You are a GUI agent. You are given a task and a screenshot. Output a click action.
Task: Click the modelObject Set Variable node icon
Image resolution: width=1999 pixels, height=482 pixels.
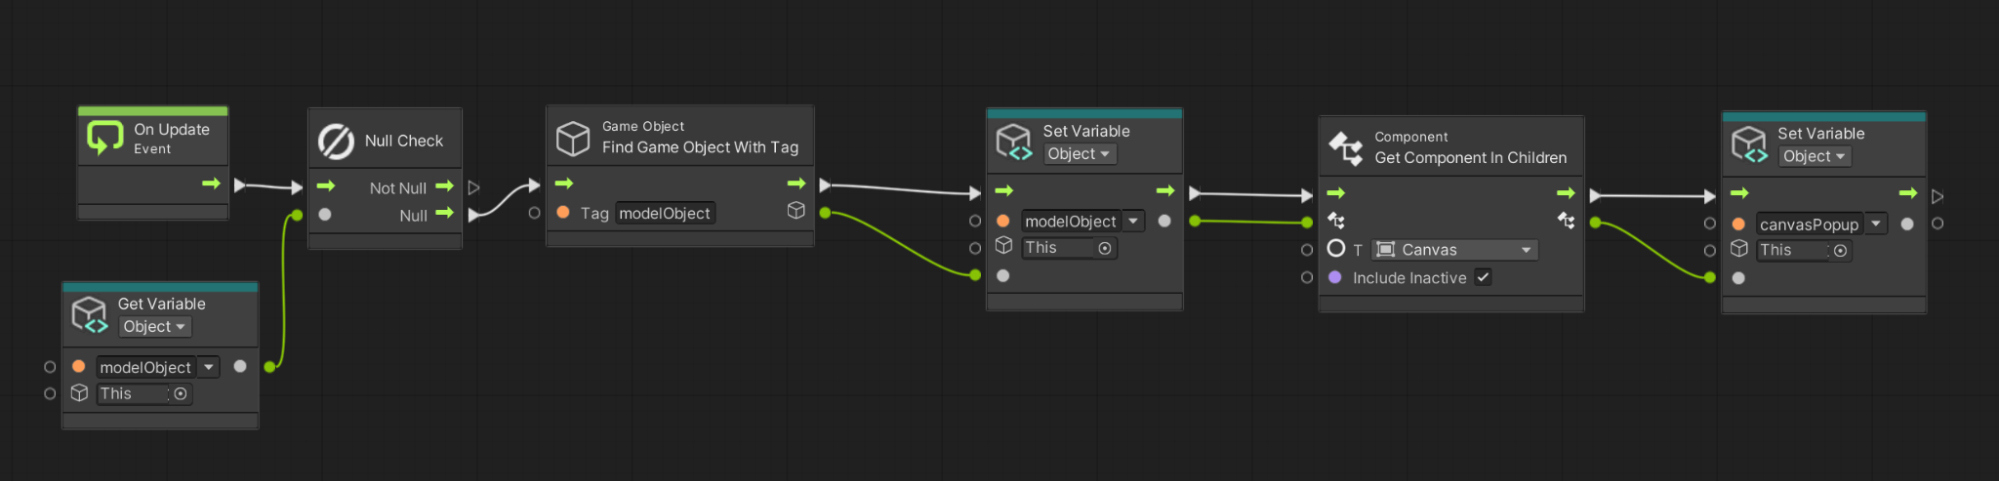[x=1014, y=142]
